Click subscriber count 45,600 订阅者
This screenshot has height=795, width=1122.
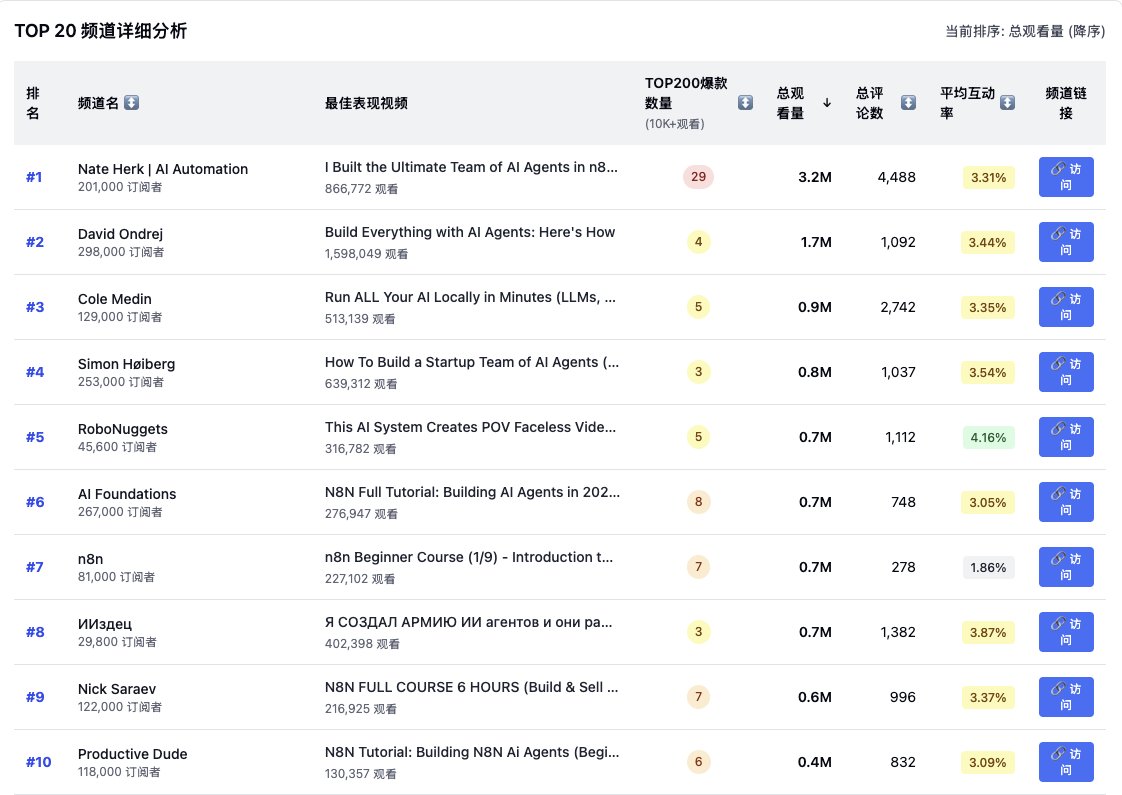click(x=117, y=447)
